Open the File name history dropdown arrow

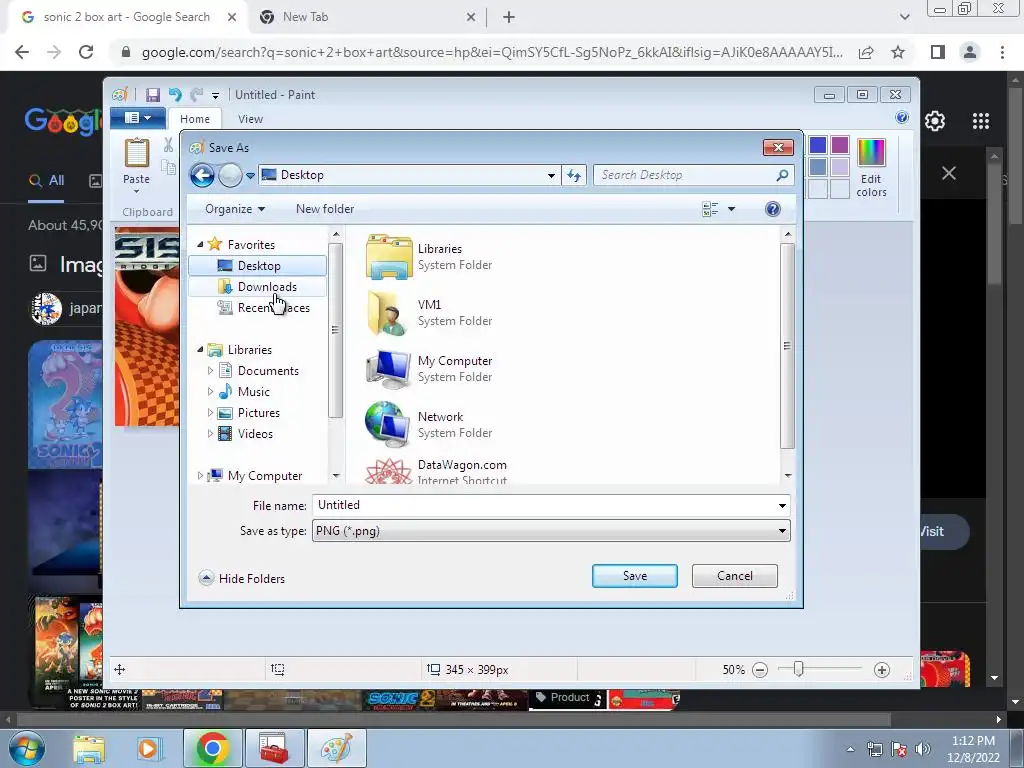(x=782, y=505)
